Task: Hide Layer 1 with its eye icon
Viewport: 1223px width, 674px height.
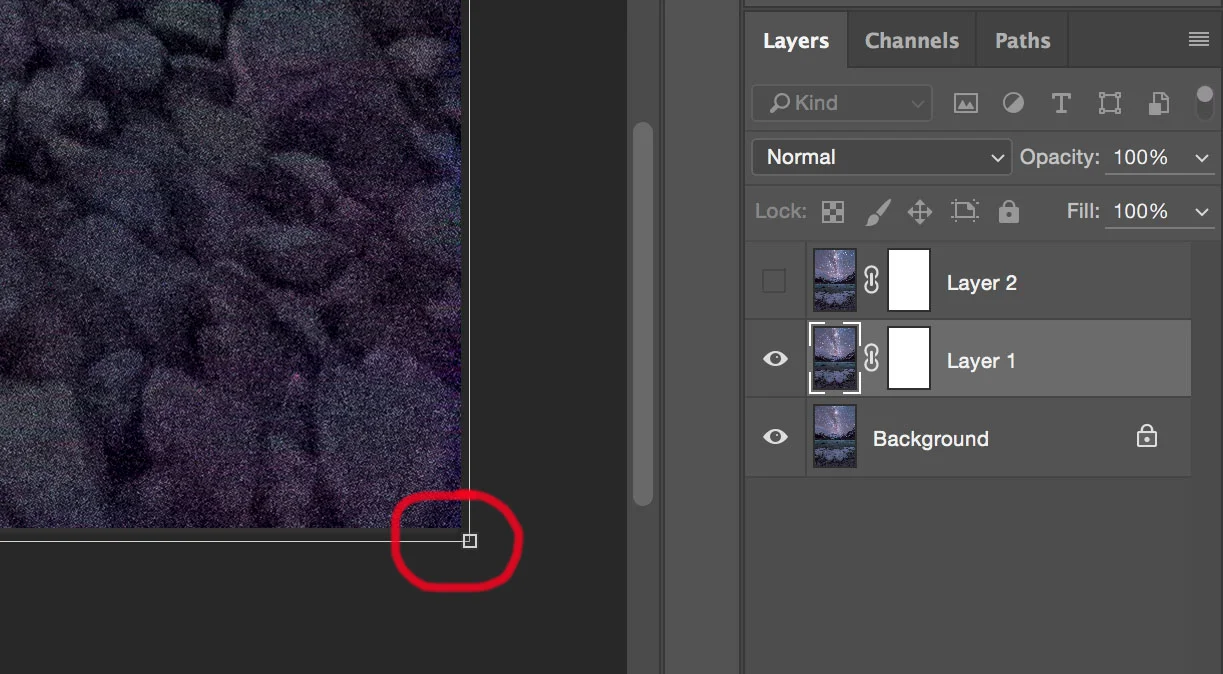Action: 775,359
